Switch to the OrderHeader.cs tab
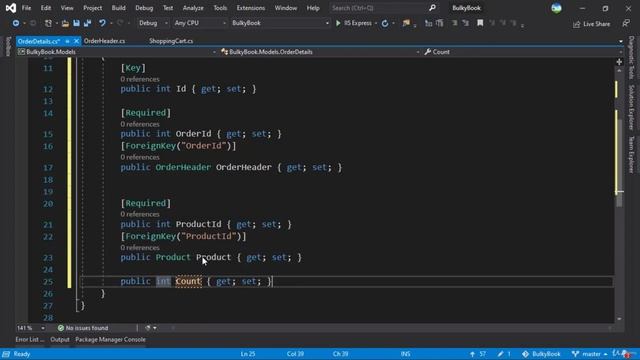The height and width of the screenshot is (360, 640). point(104,41)
